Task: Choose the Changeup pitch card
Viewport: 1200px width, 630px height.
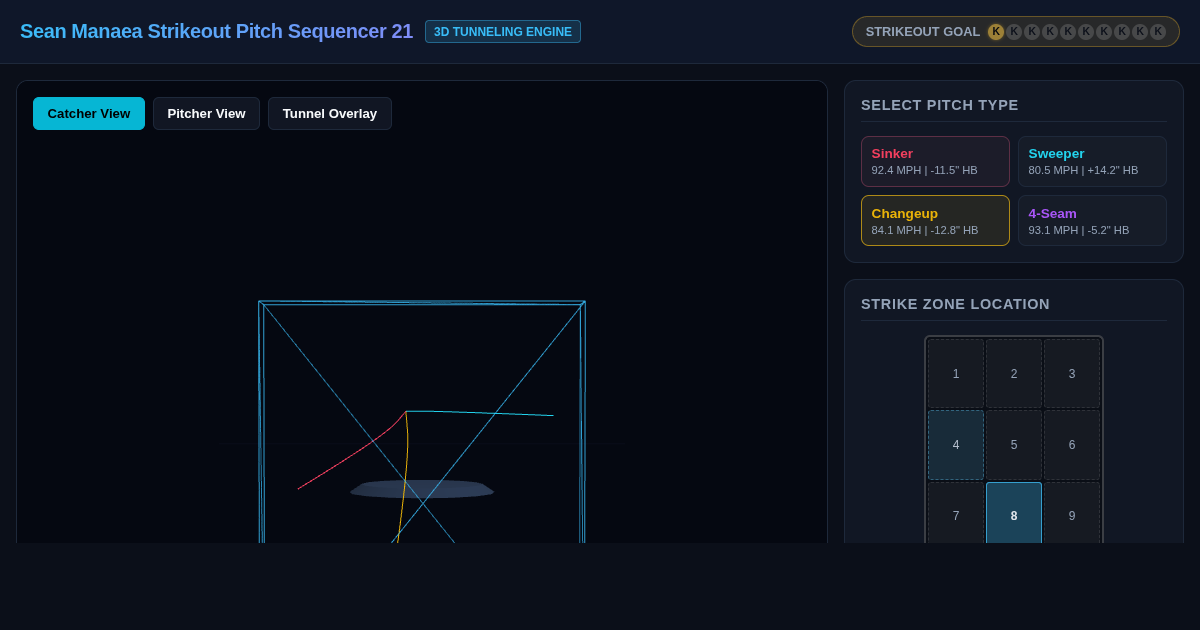Action: [935, 220]
